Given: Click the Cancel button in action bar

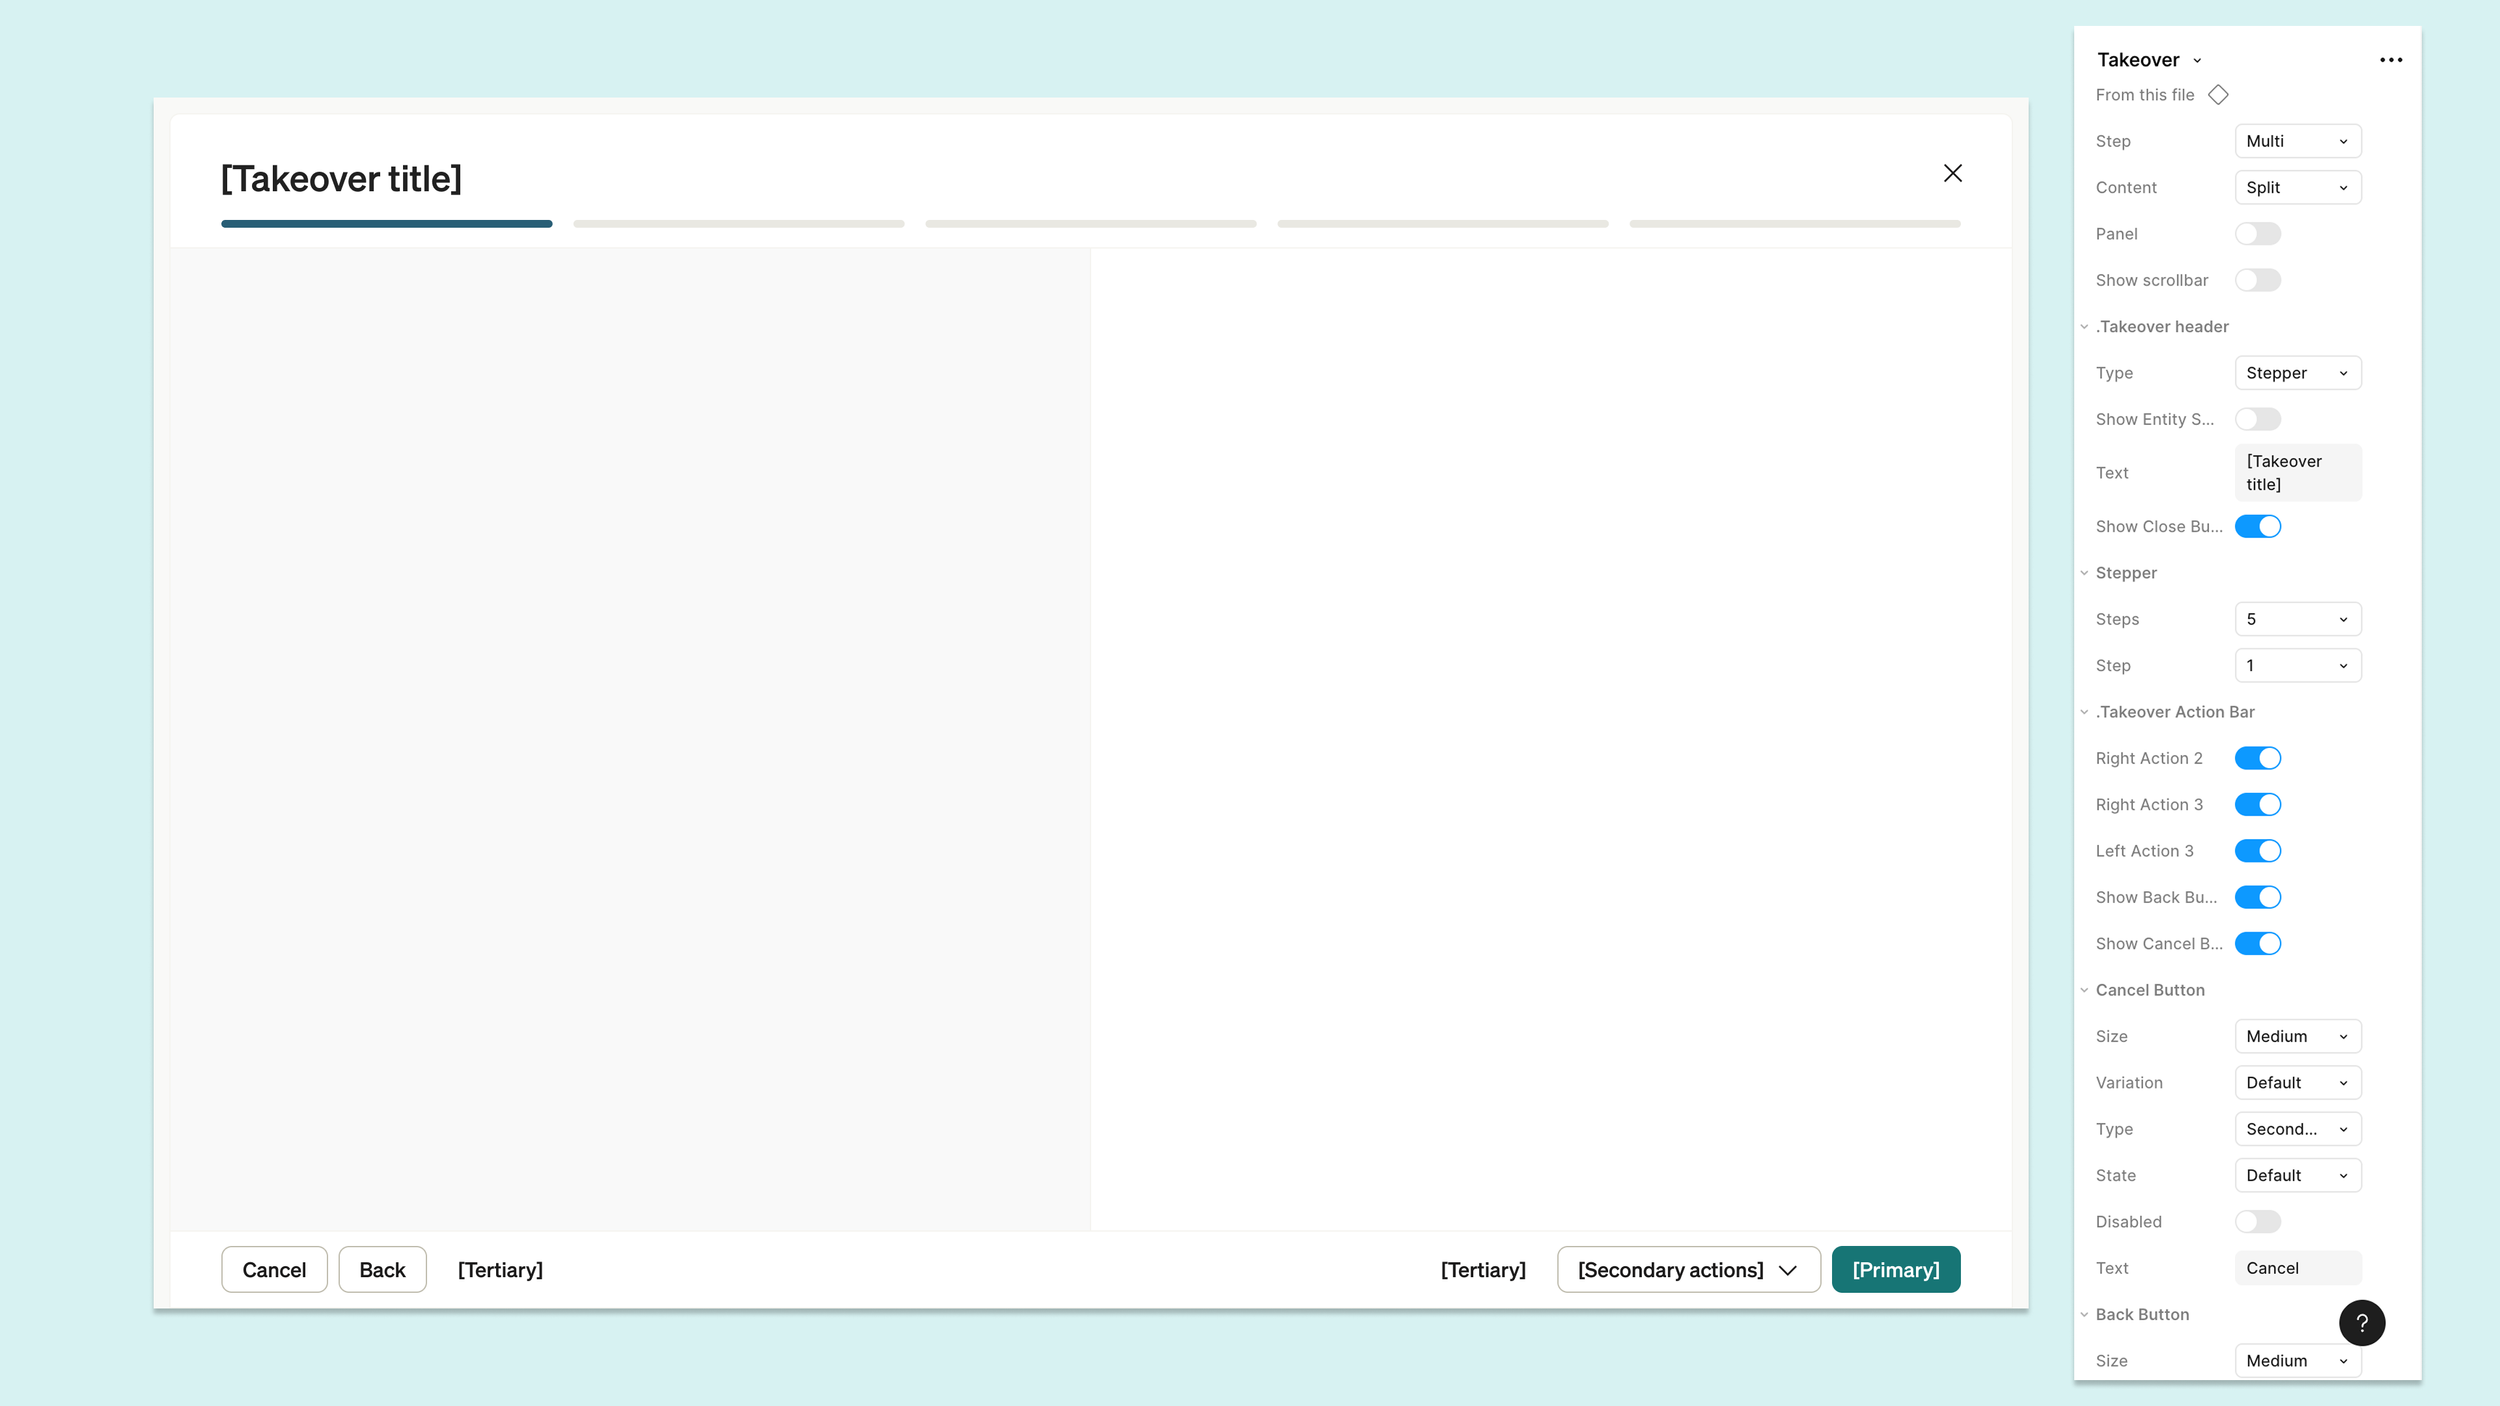Looking at the screenshot, I should [x=274, y=1269].
